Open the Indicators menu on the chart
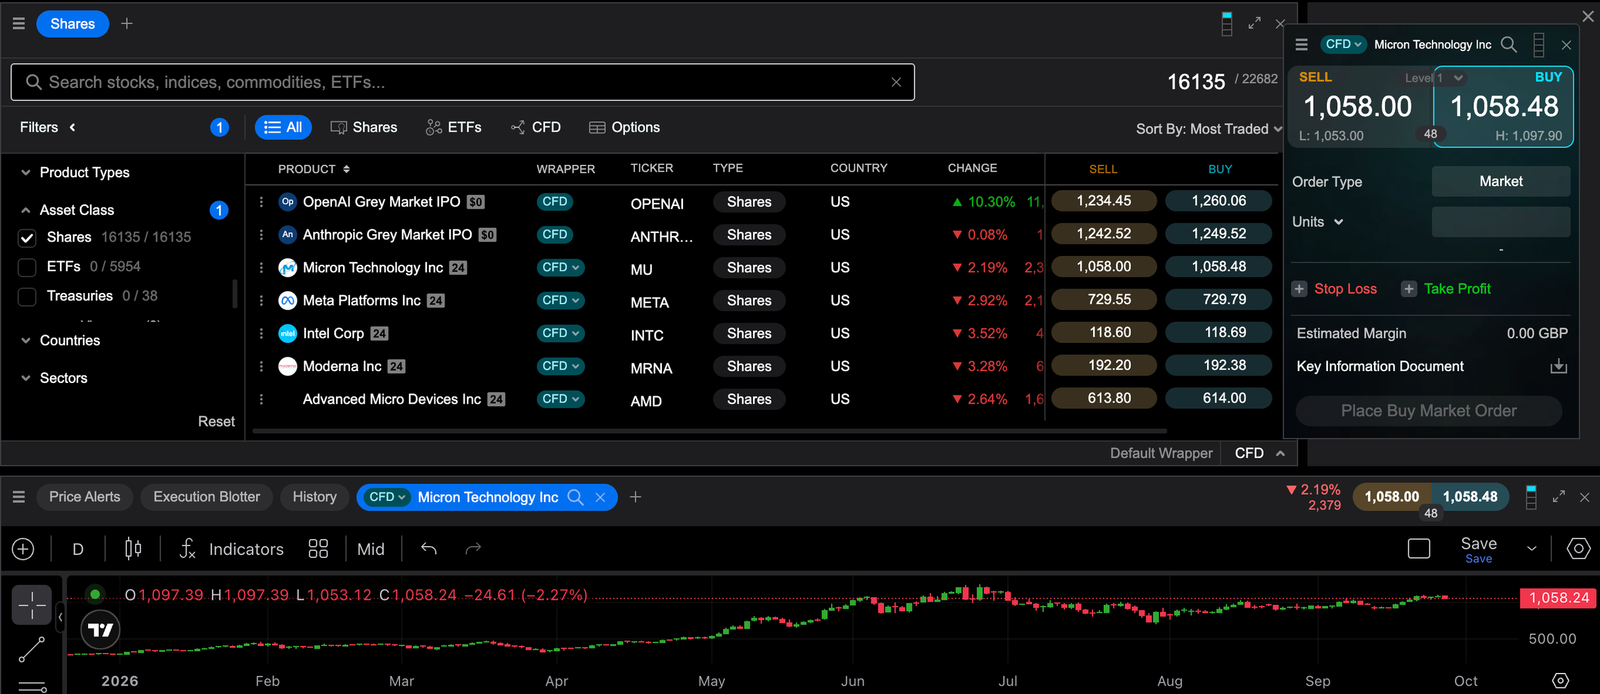This screenshot has height=694, width=1600. [231, 549]
